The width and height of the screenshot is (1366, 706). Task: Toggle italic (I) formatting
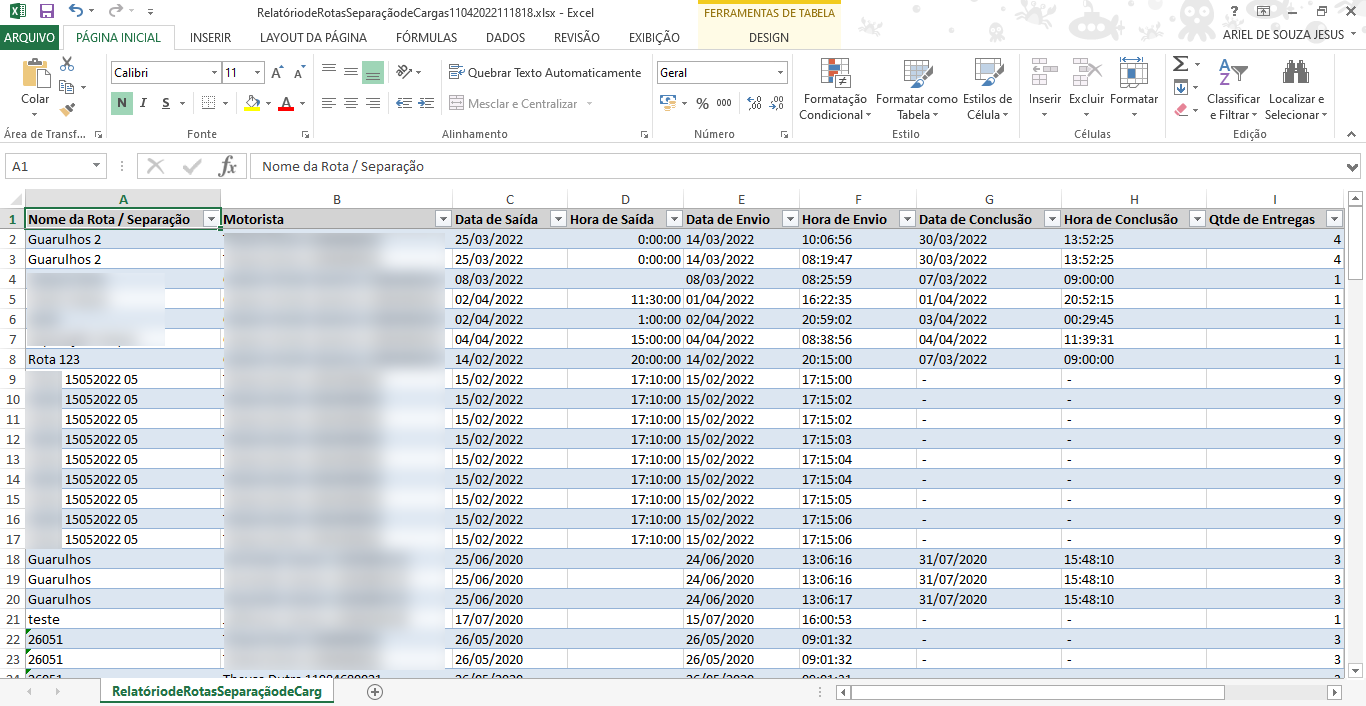(x=144, y=103)
